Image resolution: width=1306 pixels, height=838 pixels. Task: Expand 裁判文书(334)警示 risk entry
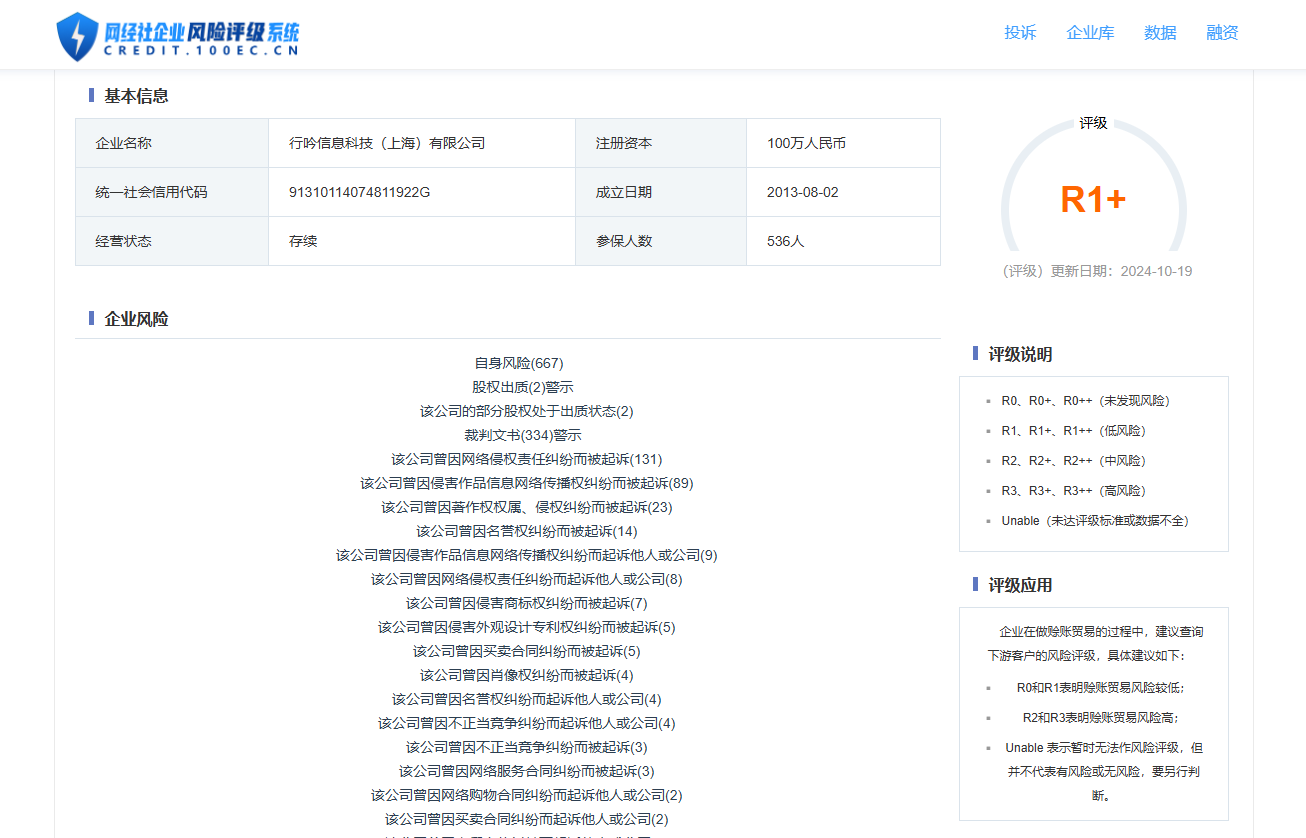tap(522, 435)
